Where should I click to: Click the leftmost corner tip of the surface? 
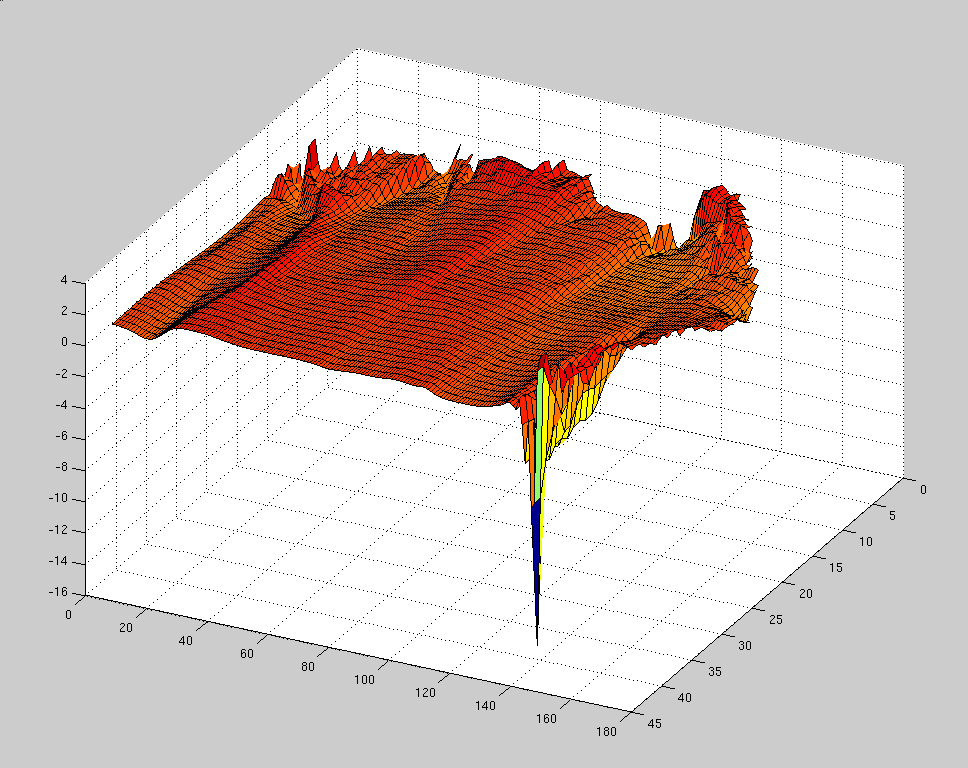[x=118, y=322]
